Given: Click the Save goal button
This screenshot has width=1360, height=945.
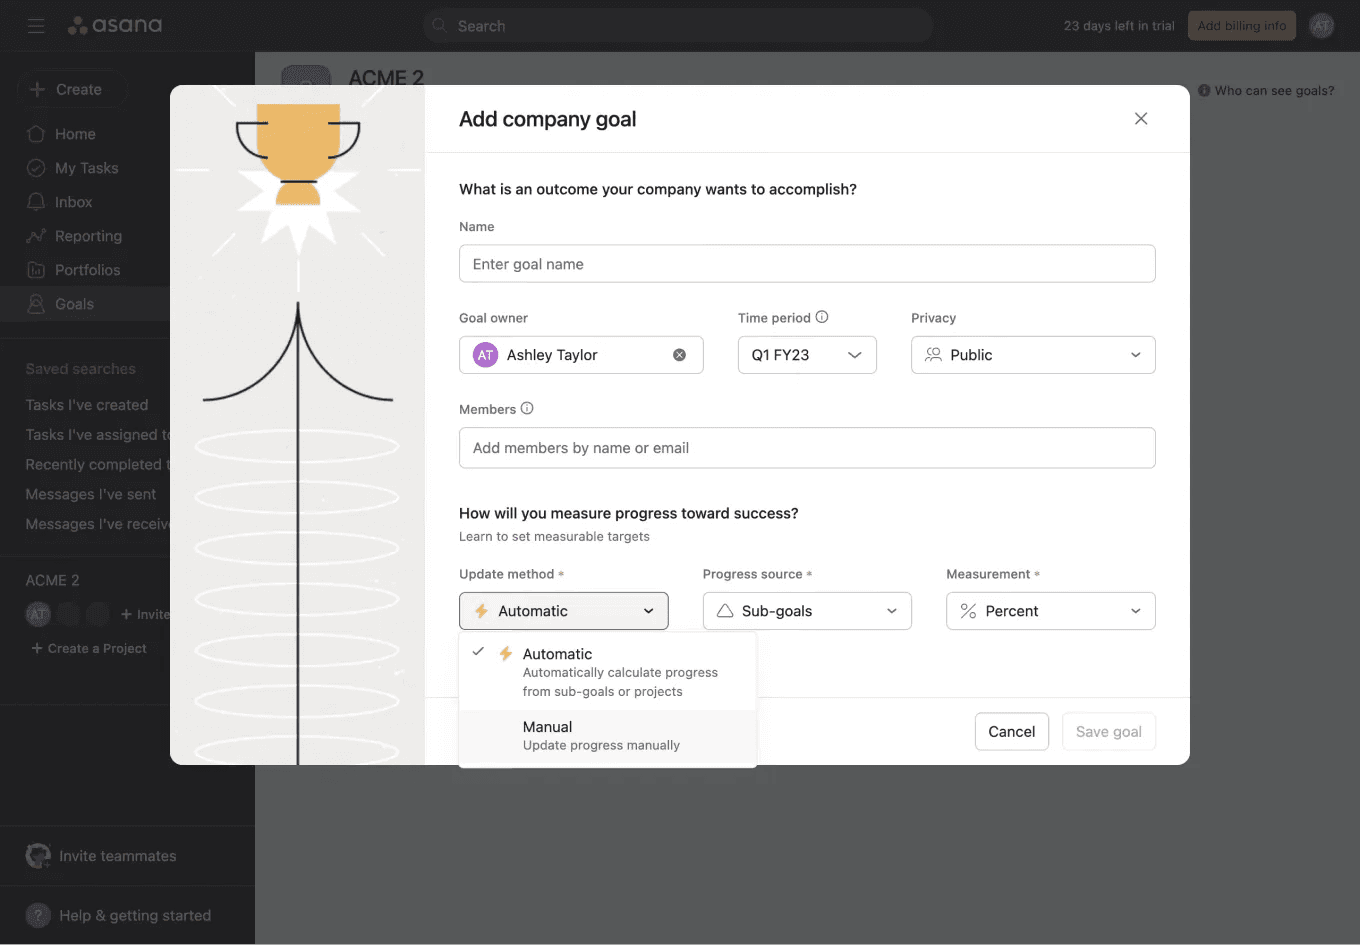Looking at the screenshot, I should 1109,731.
